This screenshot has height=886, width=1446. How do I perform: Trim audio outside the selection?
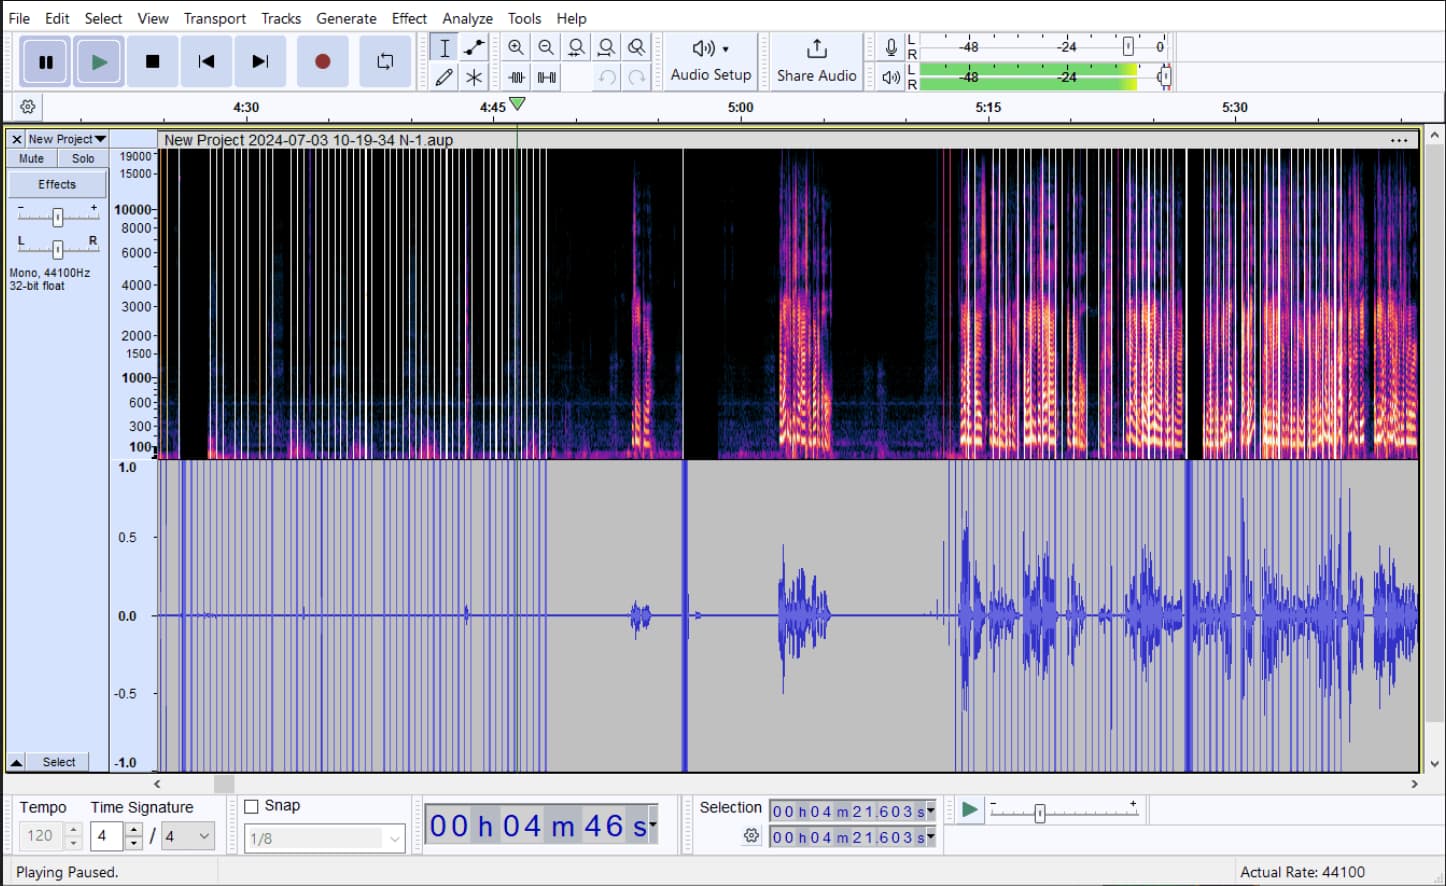[516, 77]
